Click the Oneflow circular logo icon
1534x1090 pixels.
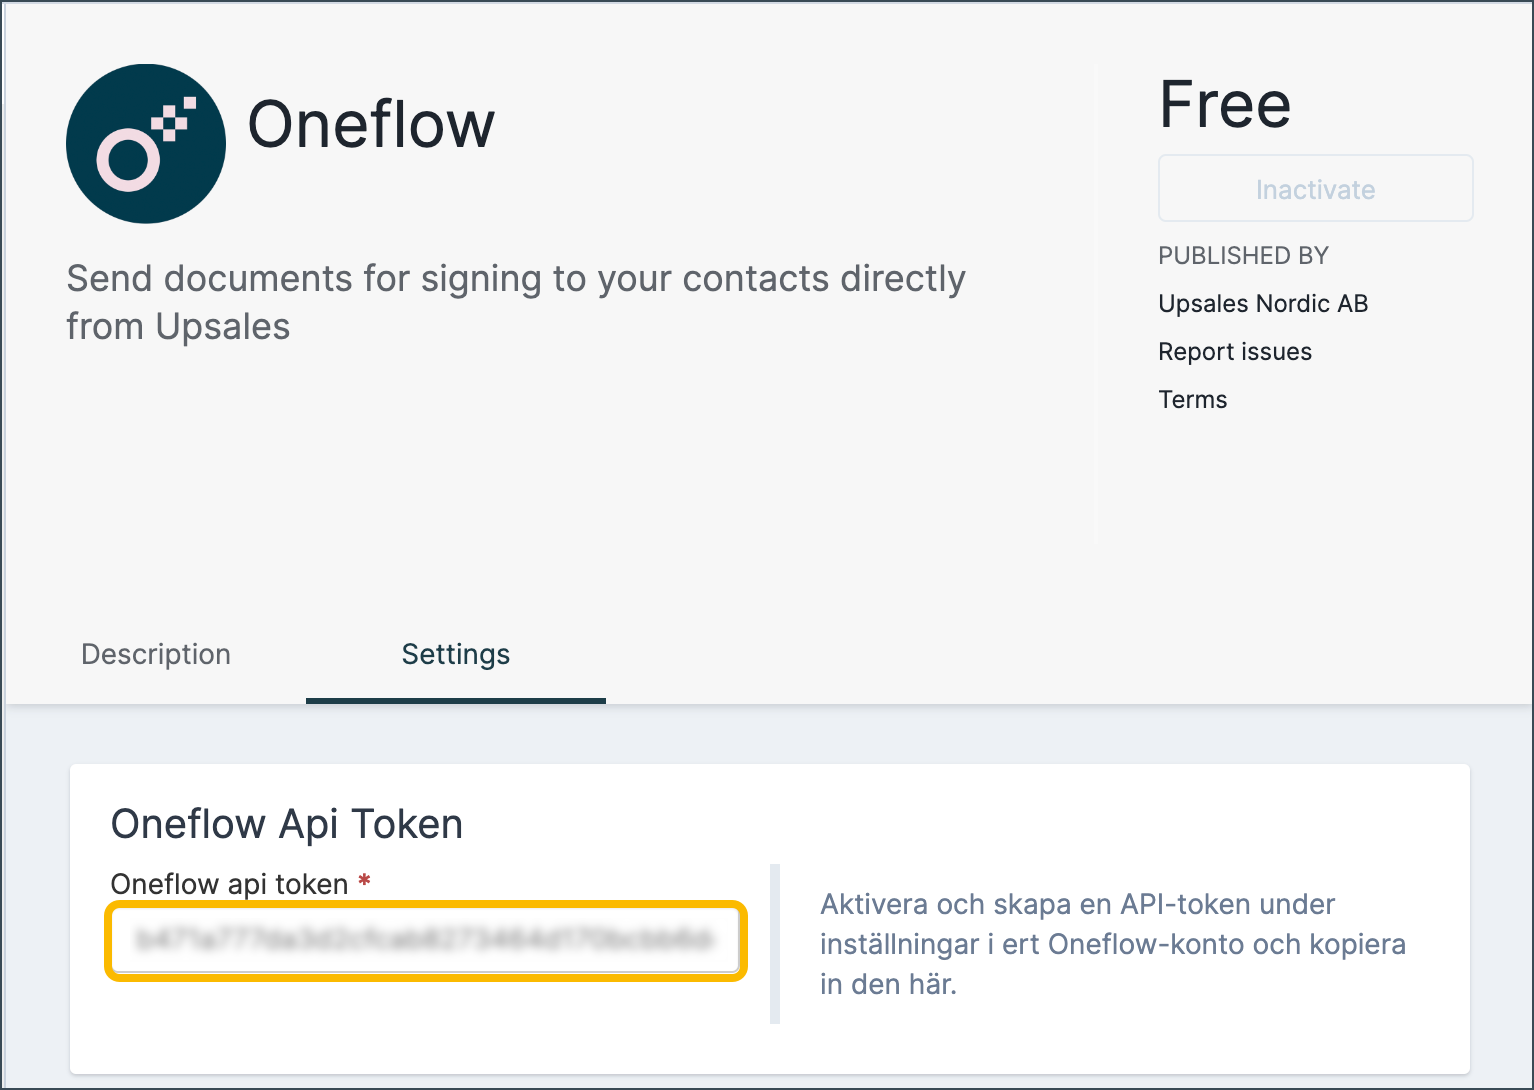pos(145,143)
